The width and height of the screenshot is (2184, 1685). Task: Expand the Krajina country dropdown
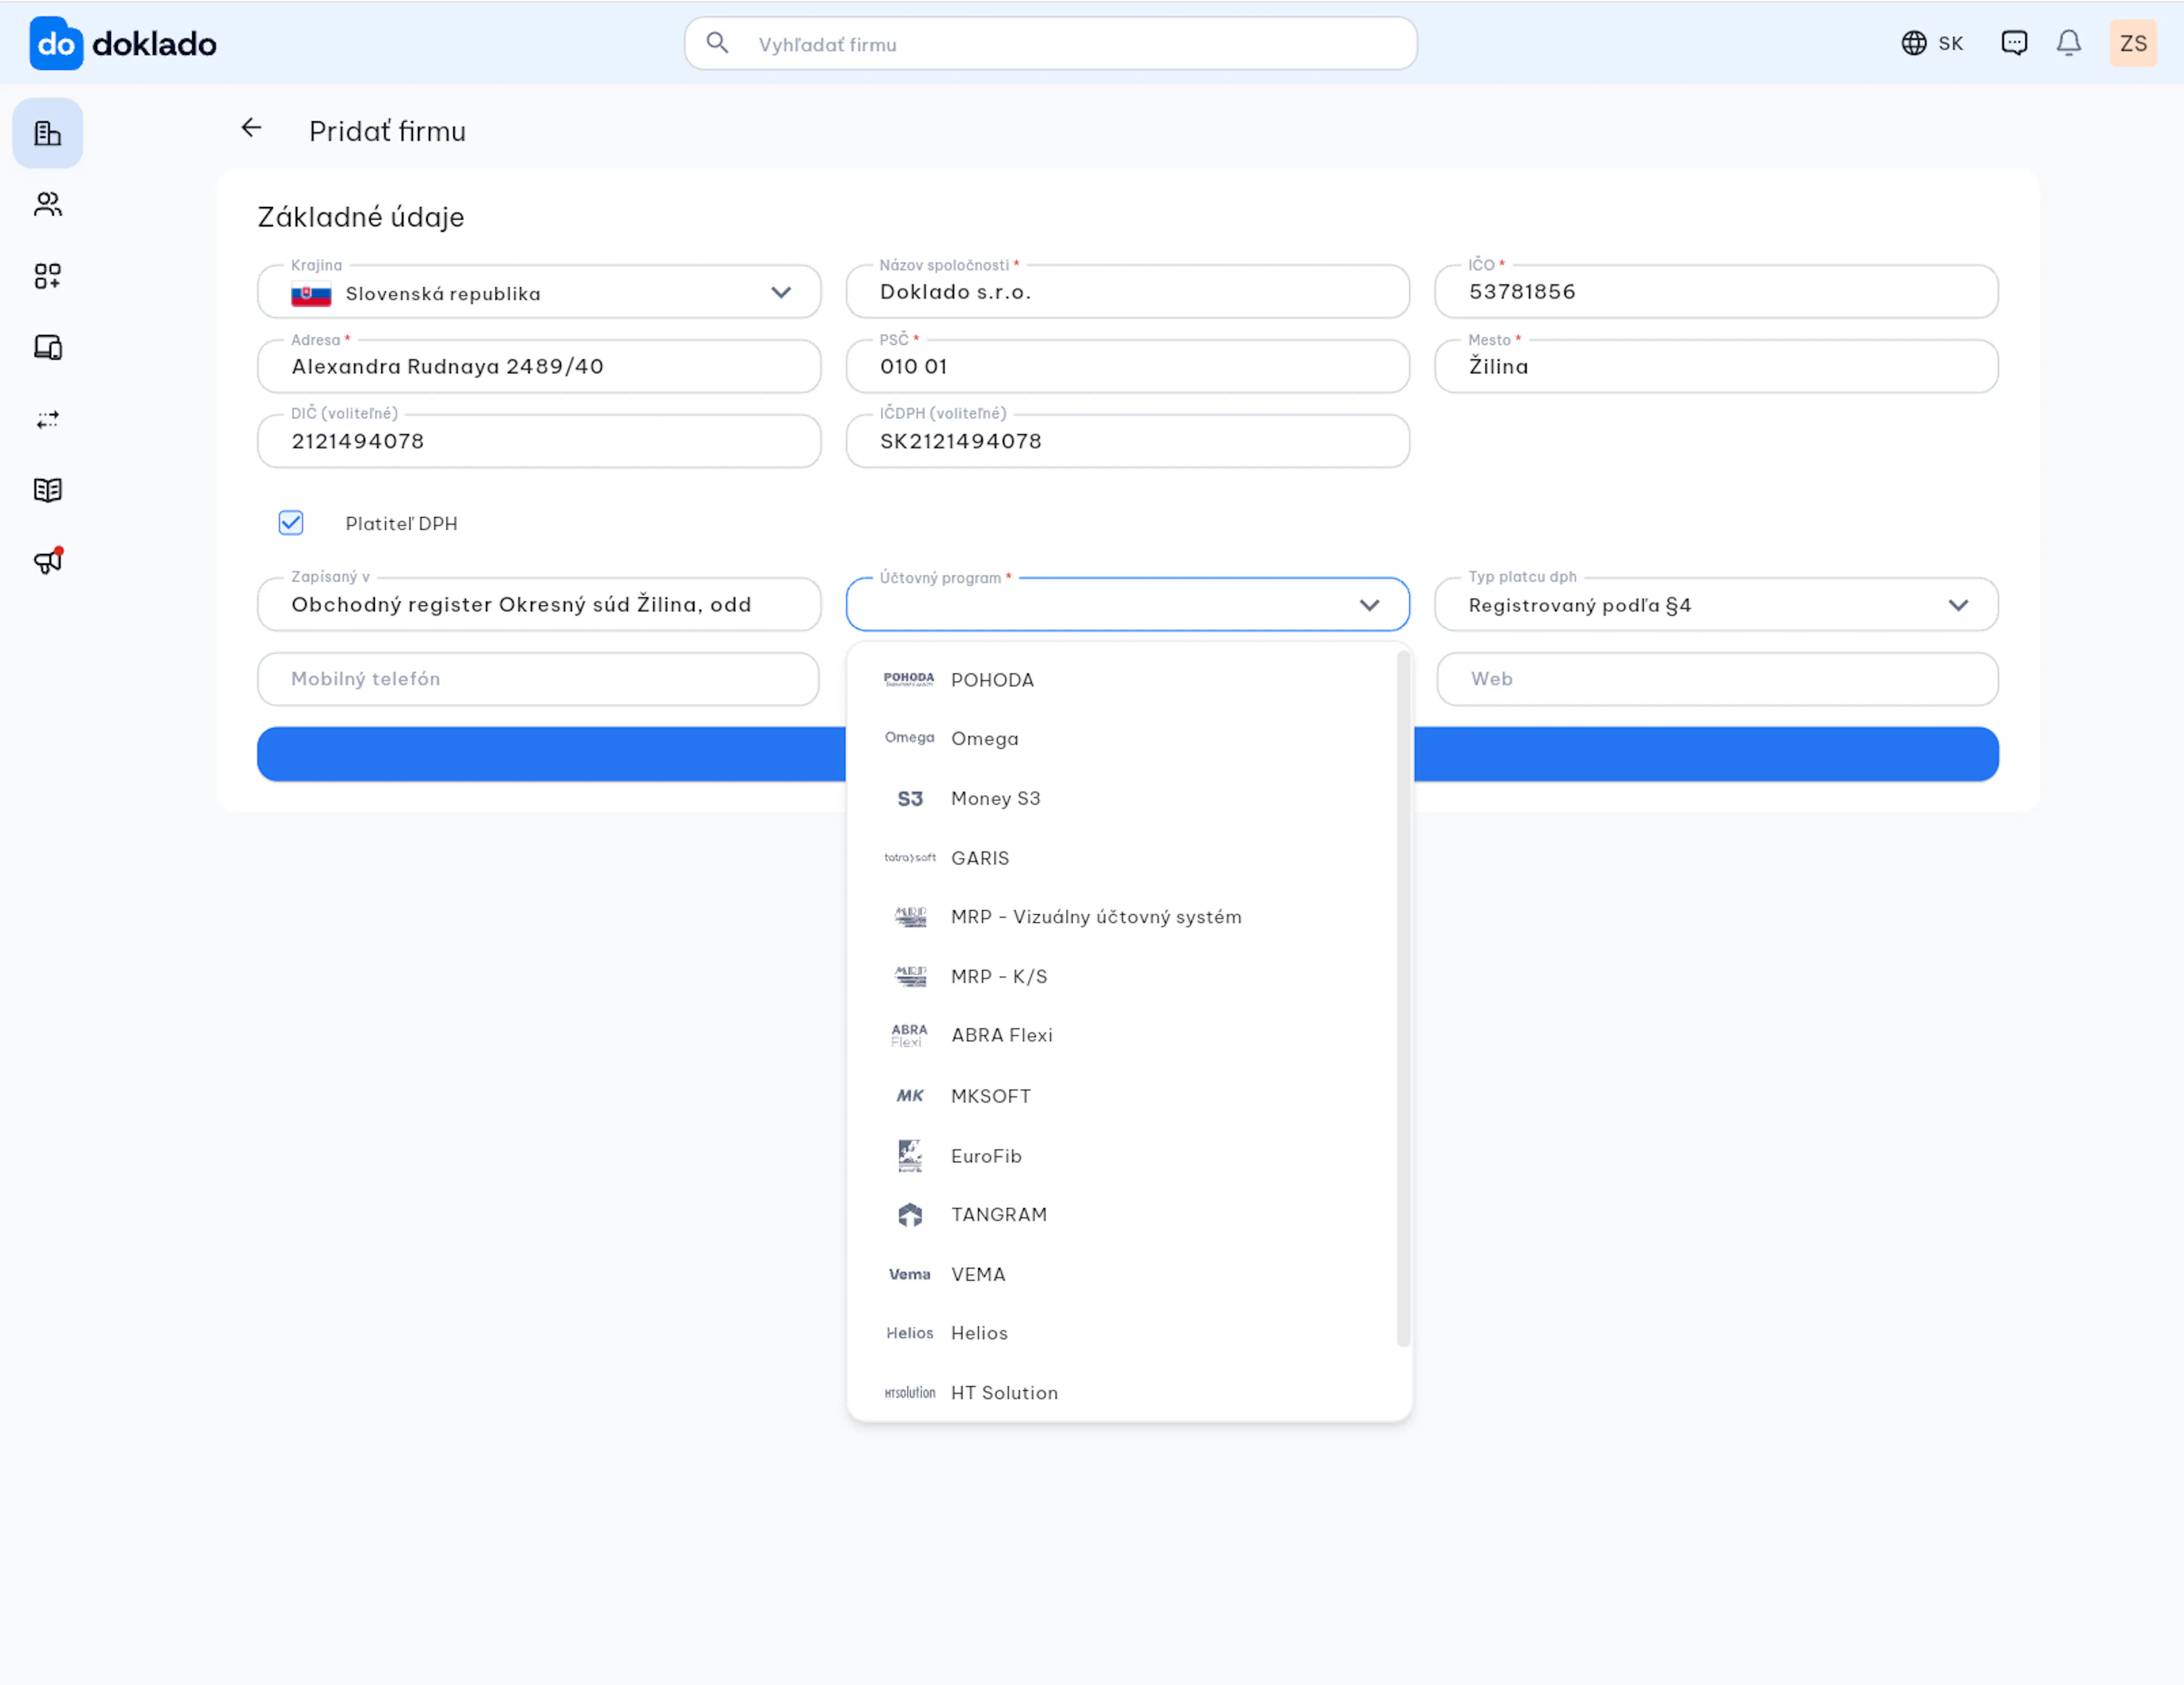click(x=539, y=292)
